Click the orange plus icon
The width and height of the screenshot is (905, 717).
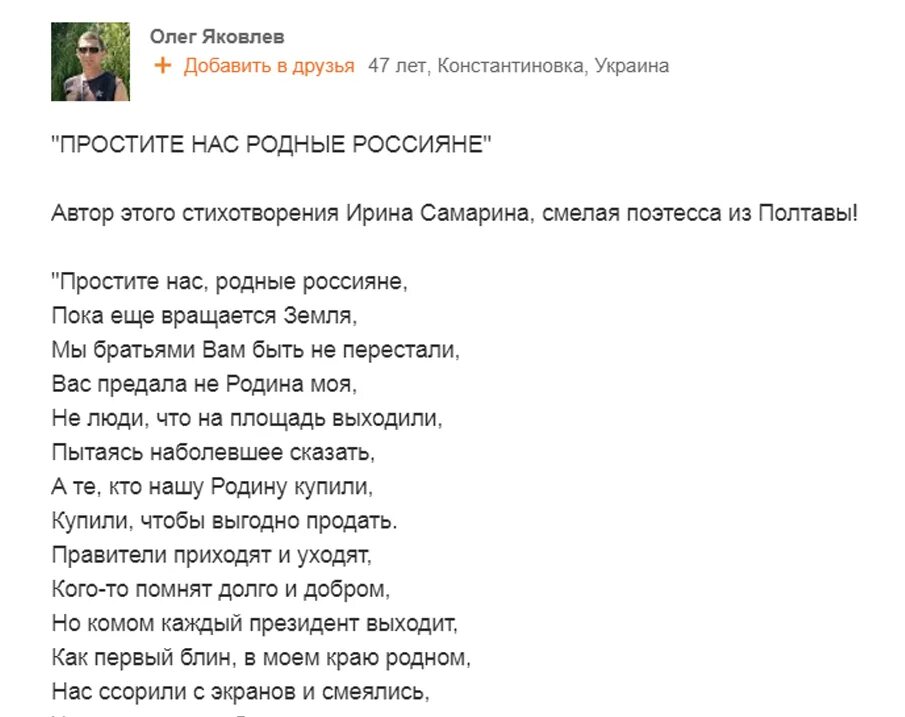pyautogui.click(x=163, y=66)
